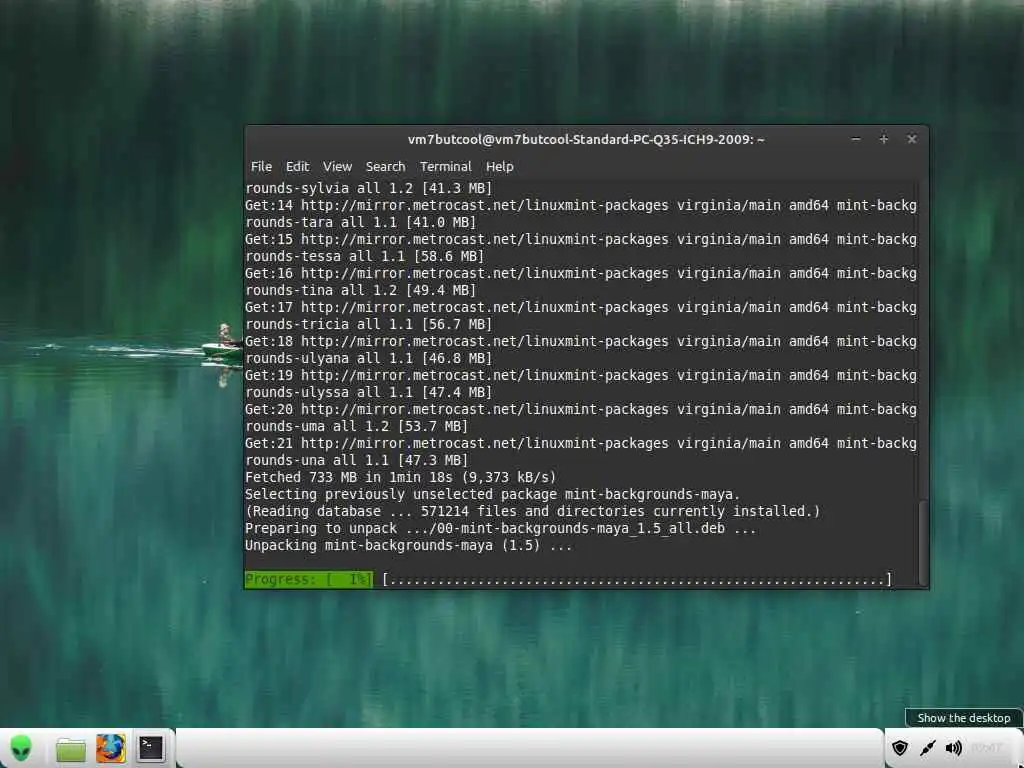Image resolution: width=1024 pixels, height=768 pixels.
Task: Click the 'Get:20' mirror URL line
Action: pos(581,409)
